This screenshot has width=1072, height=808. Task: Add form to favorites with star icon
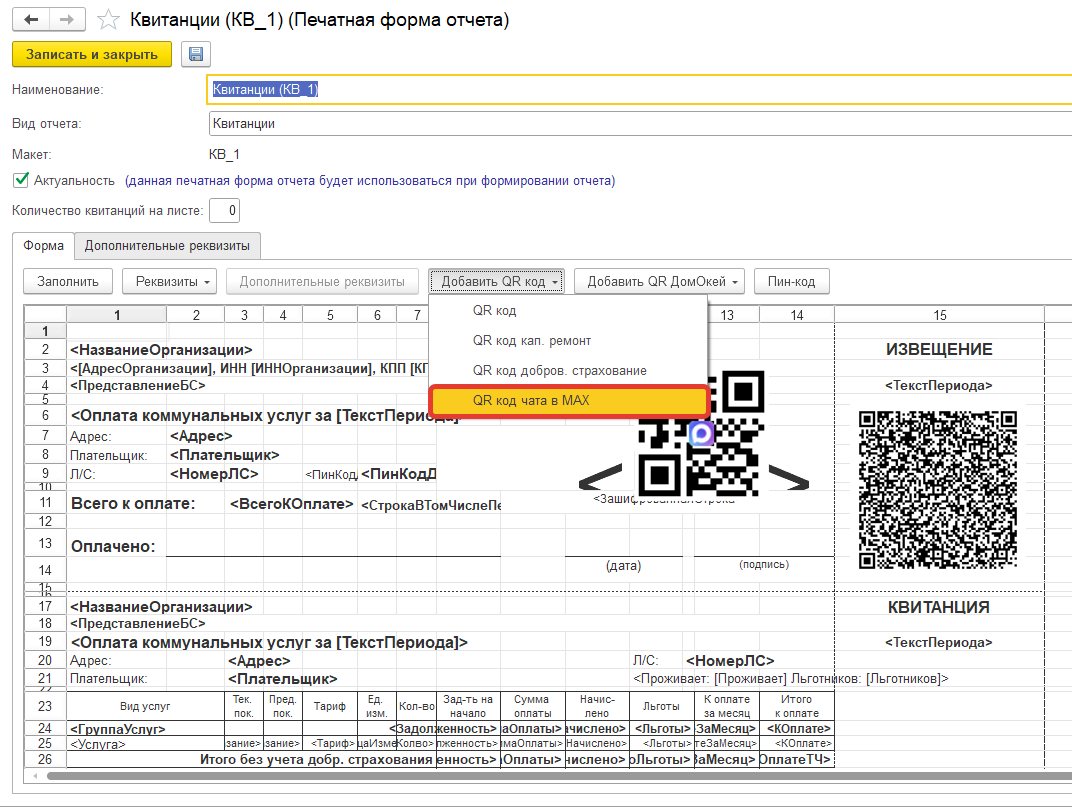pyautogui.click(x=112, y=20)
